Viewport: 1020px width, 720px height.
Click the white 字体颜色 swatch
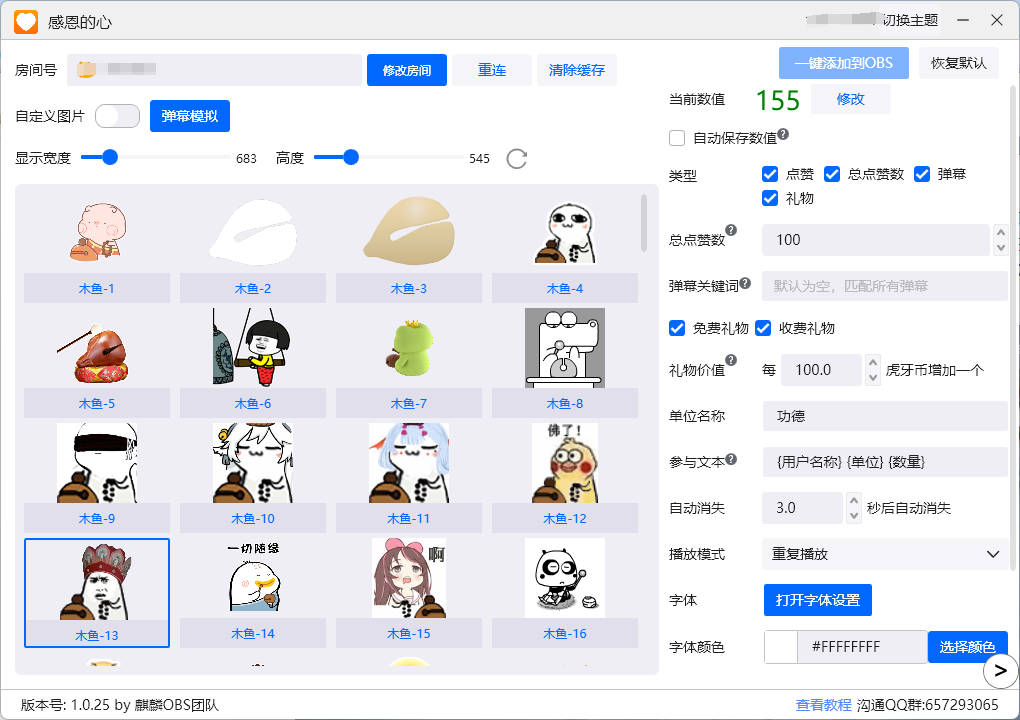point(781,647)
